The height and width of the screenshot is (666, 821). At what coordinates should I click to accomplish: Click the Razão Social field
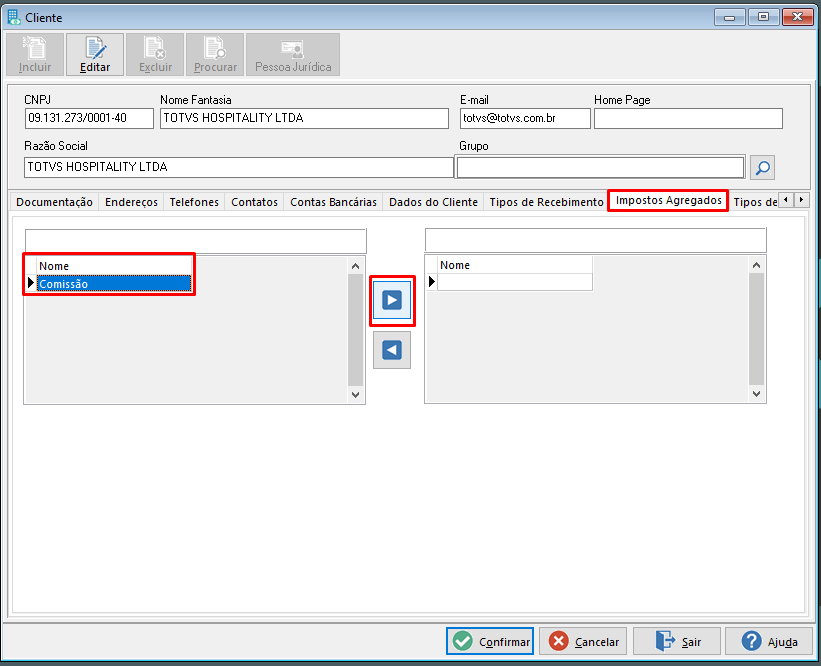click(239, 168)
